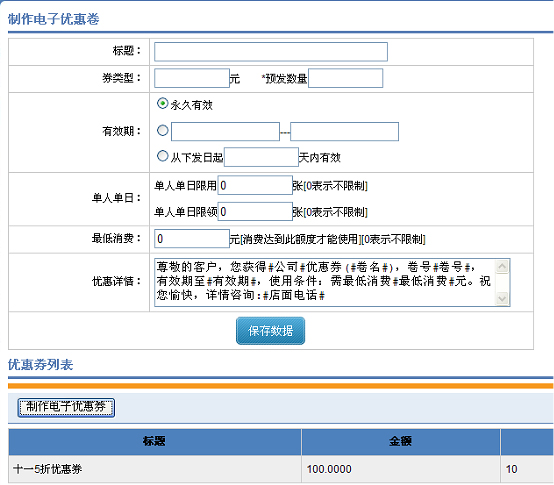Select the 永久有效 radio button

(162, 103)
